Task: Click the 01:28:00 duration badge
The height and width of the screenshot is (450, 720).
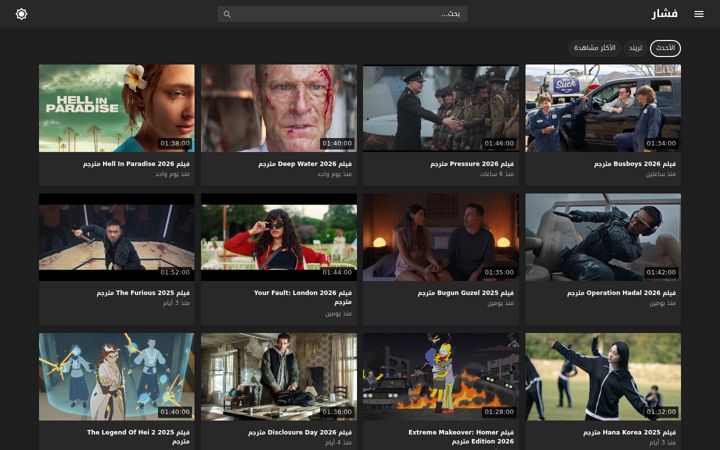Action: 499,412
